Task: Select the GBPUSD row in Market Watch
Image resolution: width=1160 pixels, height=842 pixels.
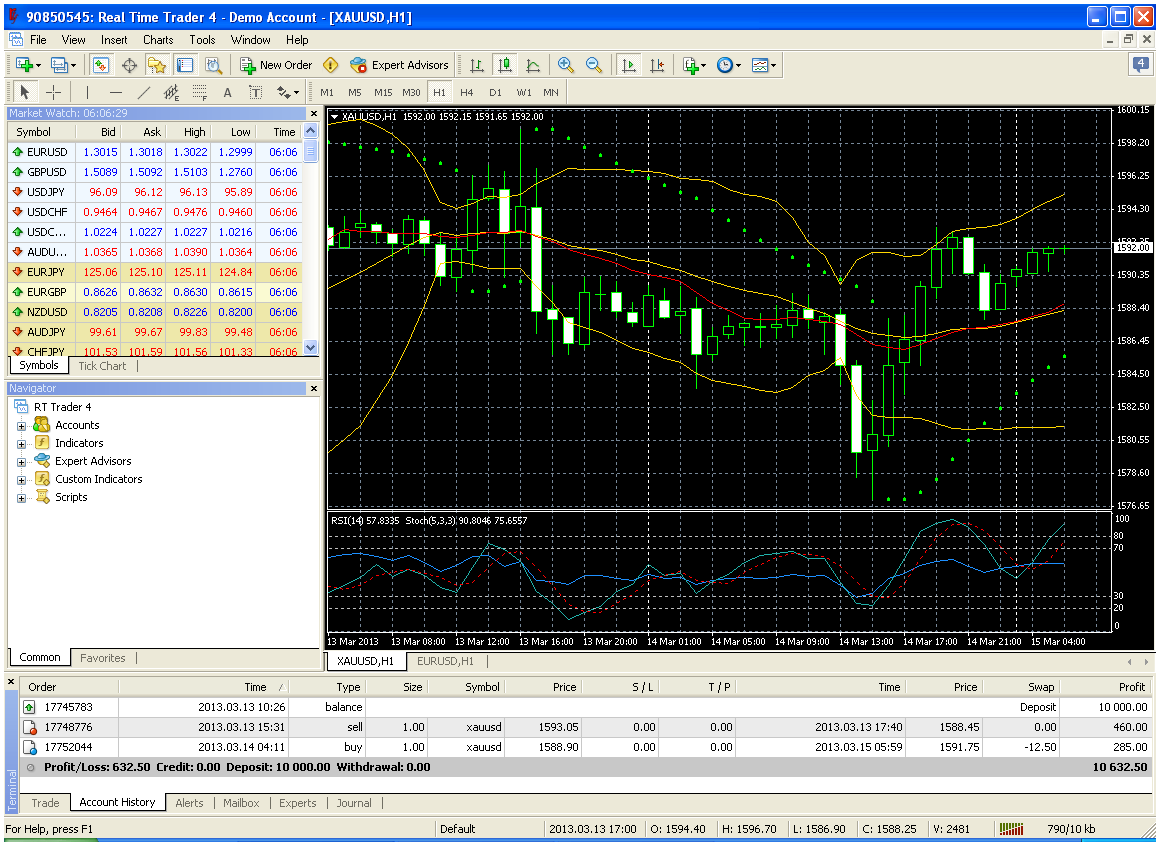Action: (x=155, y=172)
